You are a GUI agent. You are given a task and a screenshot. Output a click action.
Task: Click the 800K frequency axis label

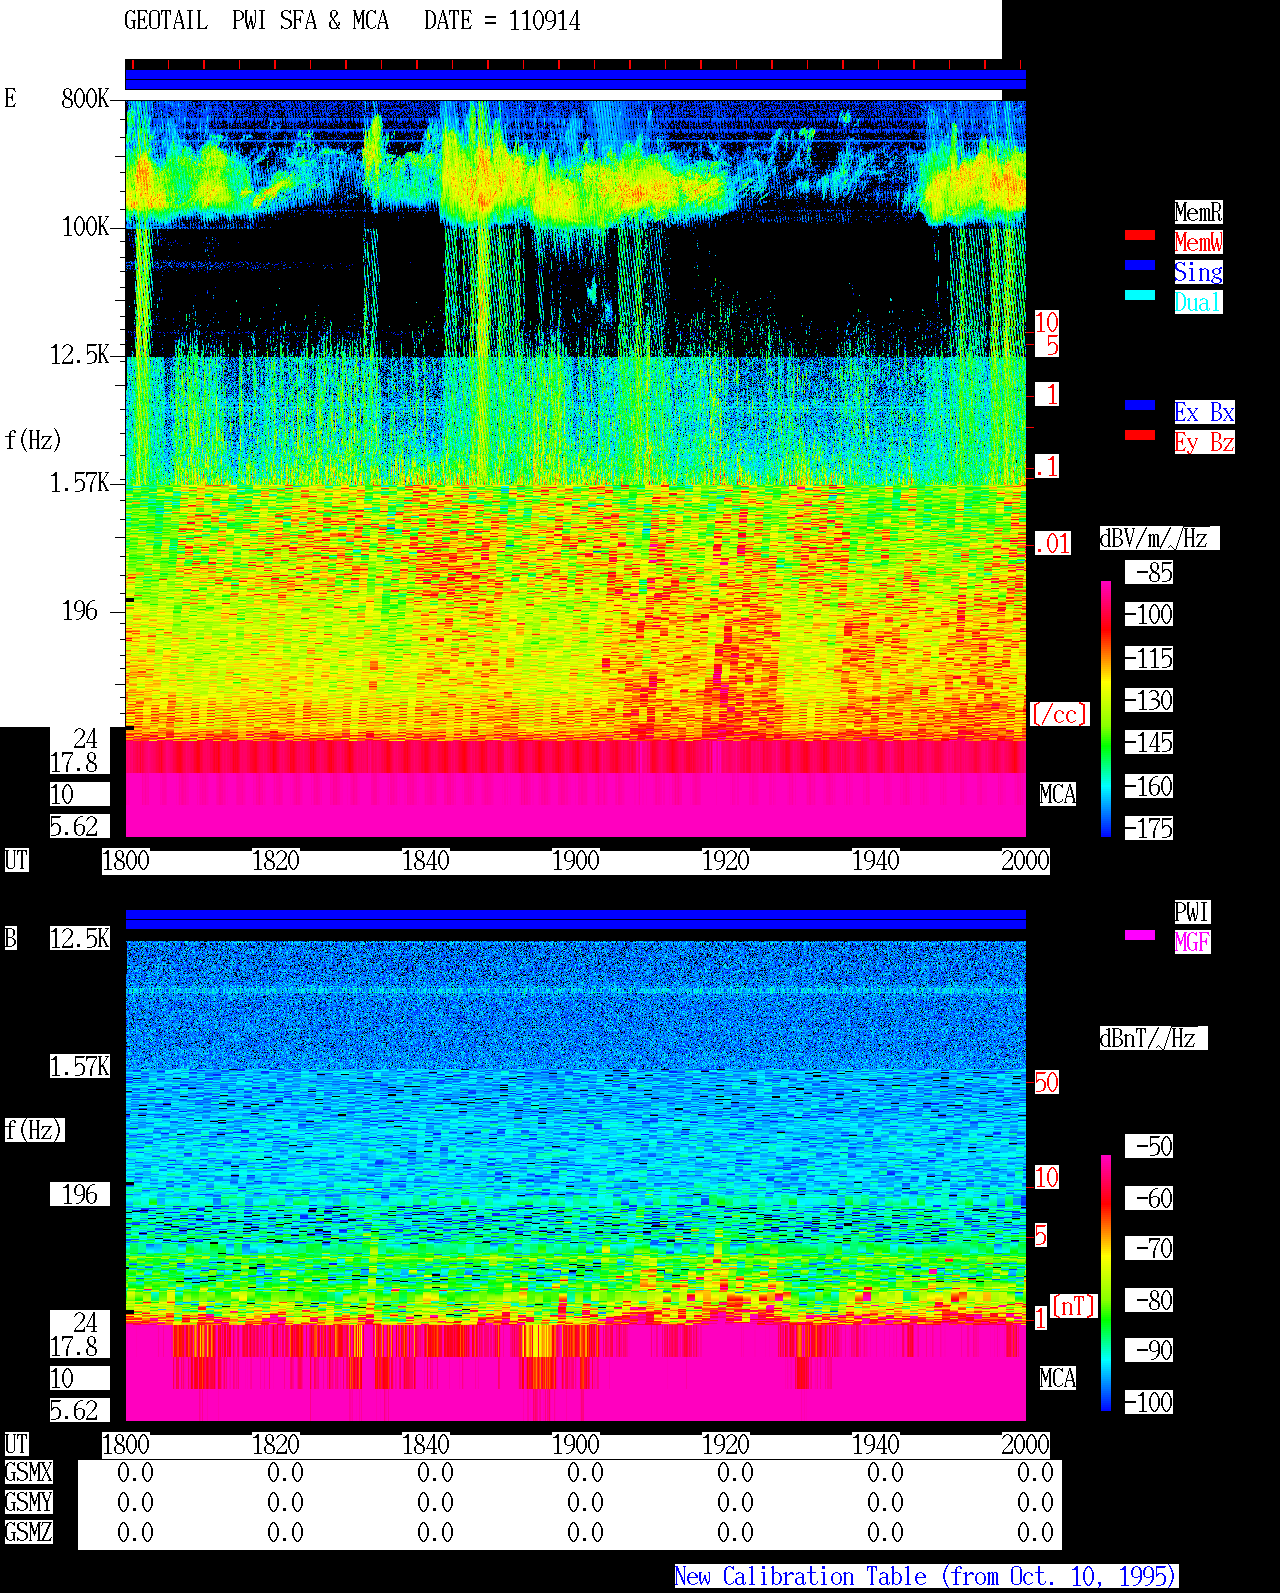(x=85, y=98)
